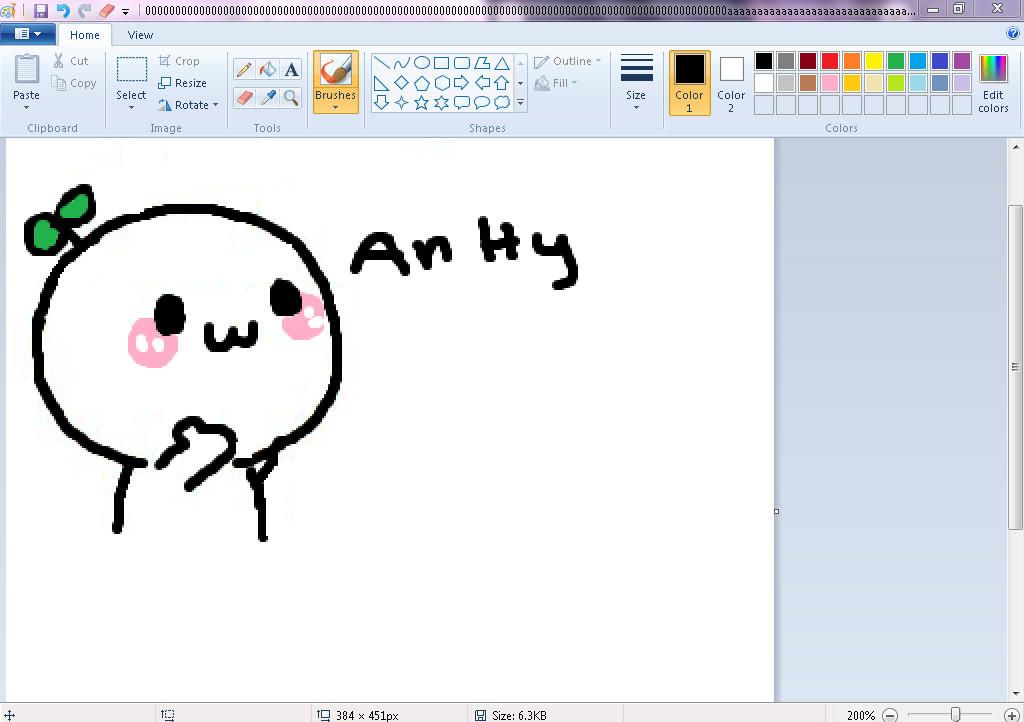Pick the green color swatch
Screen dimensions: 1024x722
(x=896, y=61)
